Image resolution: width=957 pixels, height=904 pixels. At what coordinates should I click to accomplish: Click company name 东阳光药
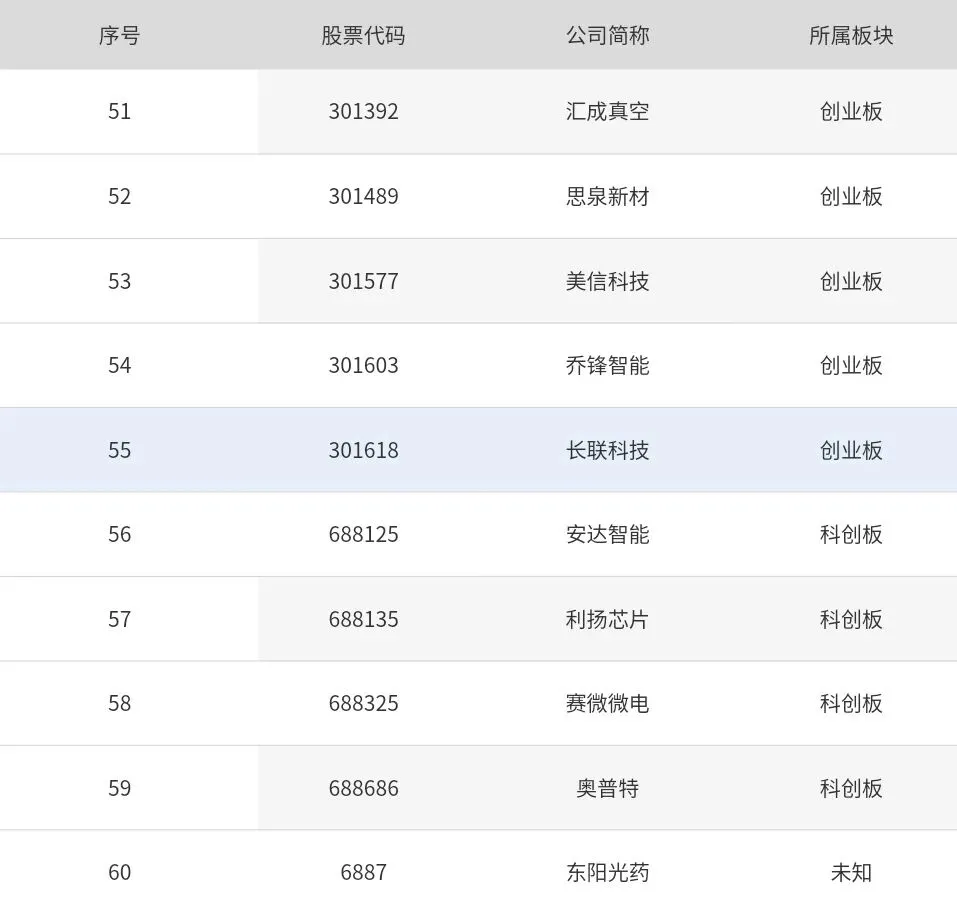607,872
